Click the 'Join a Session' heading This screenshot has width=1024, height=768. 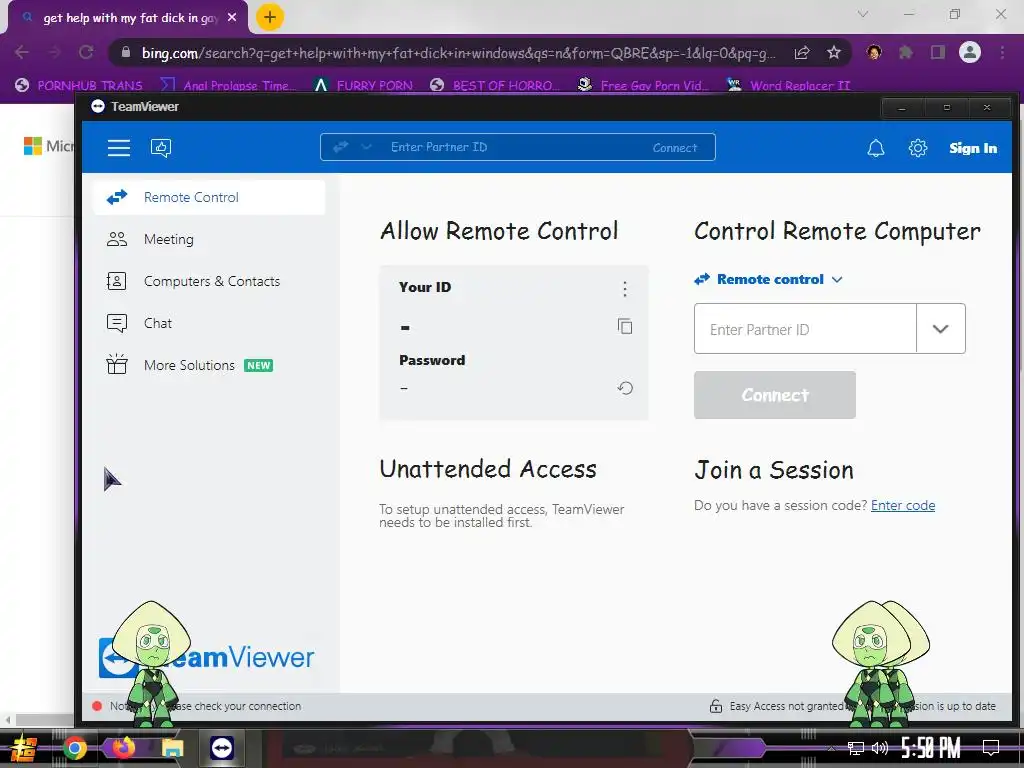point(774,470)
